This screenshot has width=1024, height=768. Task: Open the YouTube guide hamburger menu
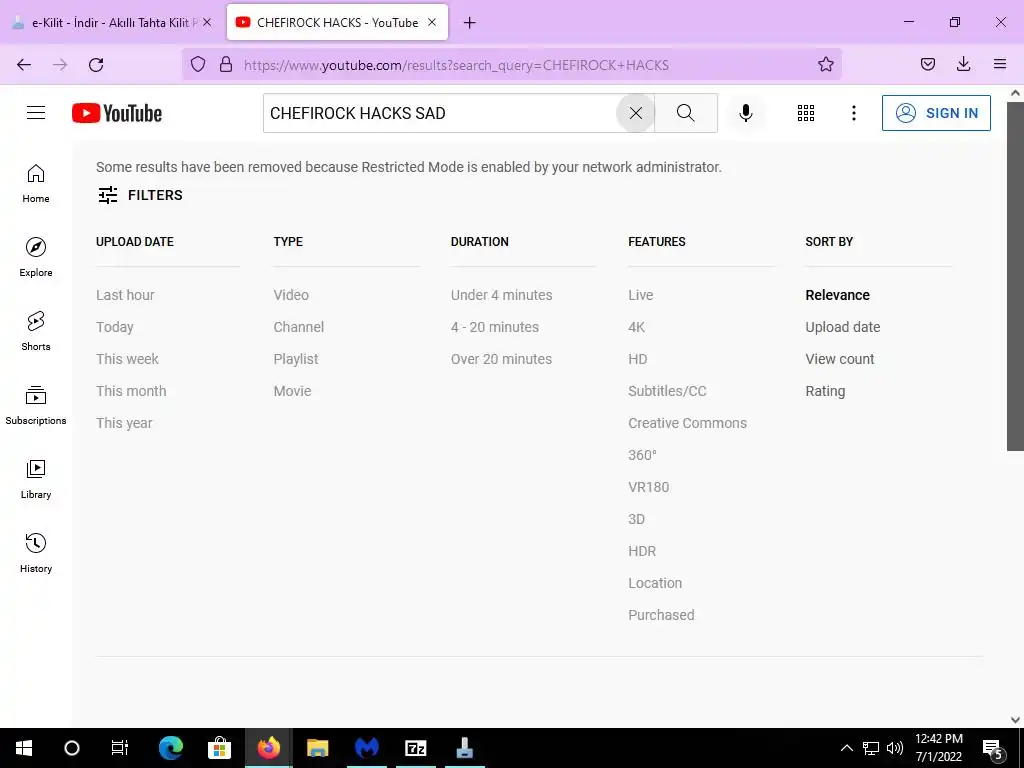36,113
